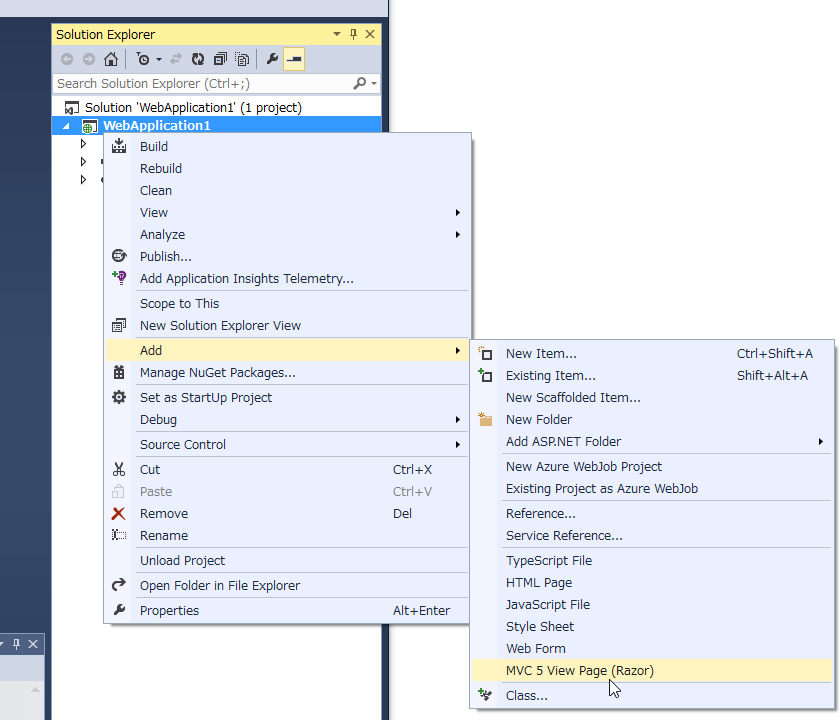This screenshot has width=840, height=720.
Task: Click the Collapse All icon
Action: (x=220, y=59)
